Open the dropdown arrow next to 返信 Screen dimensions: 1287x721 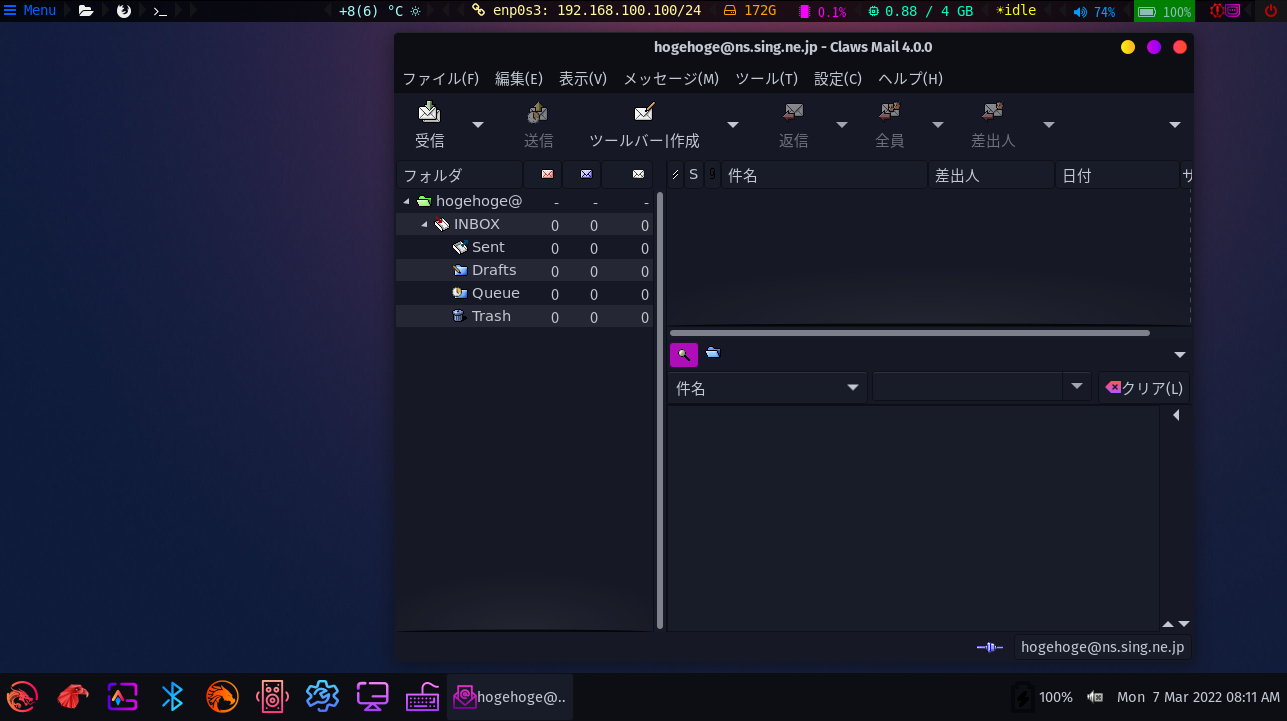click(x=842, y=125)
